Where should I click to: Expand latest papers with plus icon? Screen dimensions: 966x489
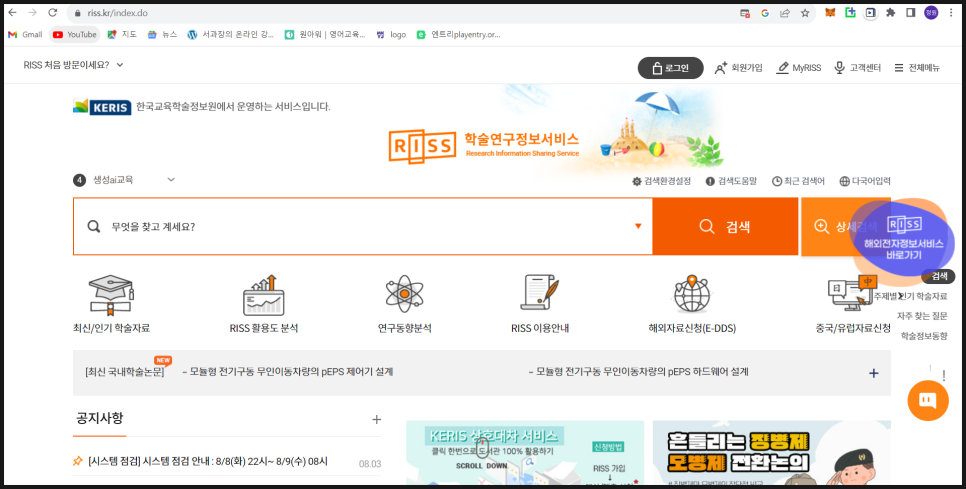tap(873, 373)
